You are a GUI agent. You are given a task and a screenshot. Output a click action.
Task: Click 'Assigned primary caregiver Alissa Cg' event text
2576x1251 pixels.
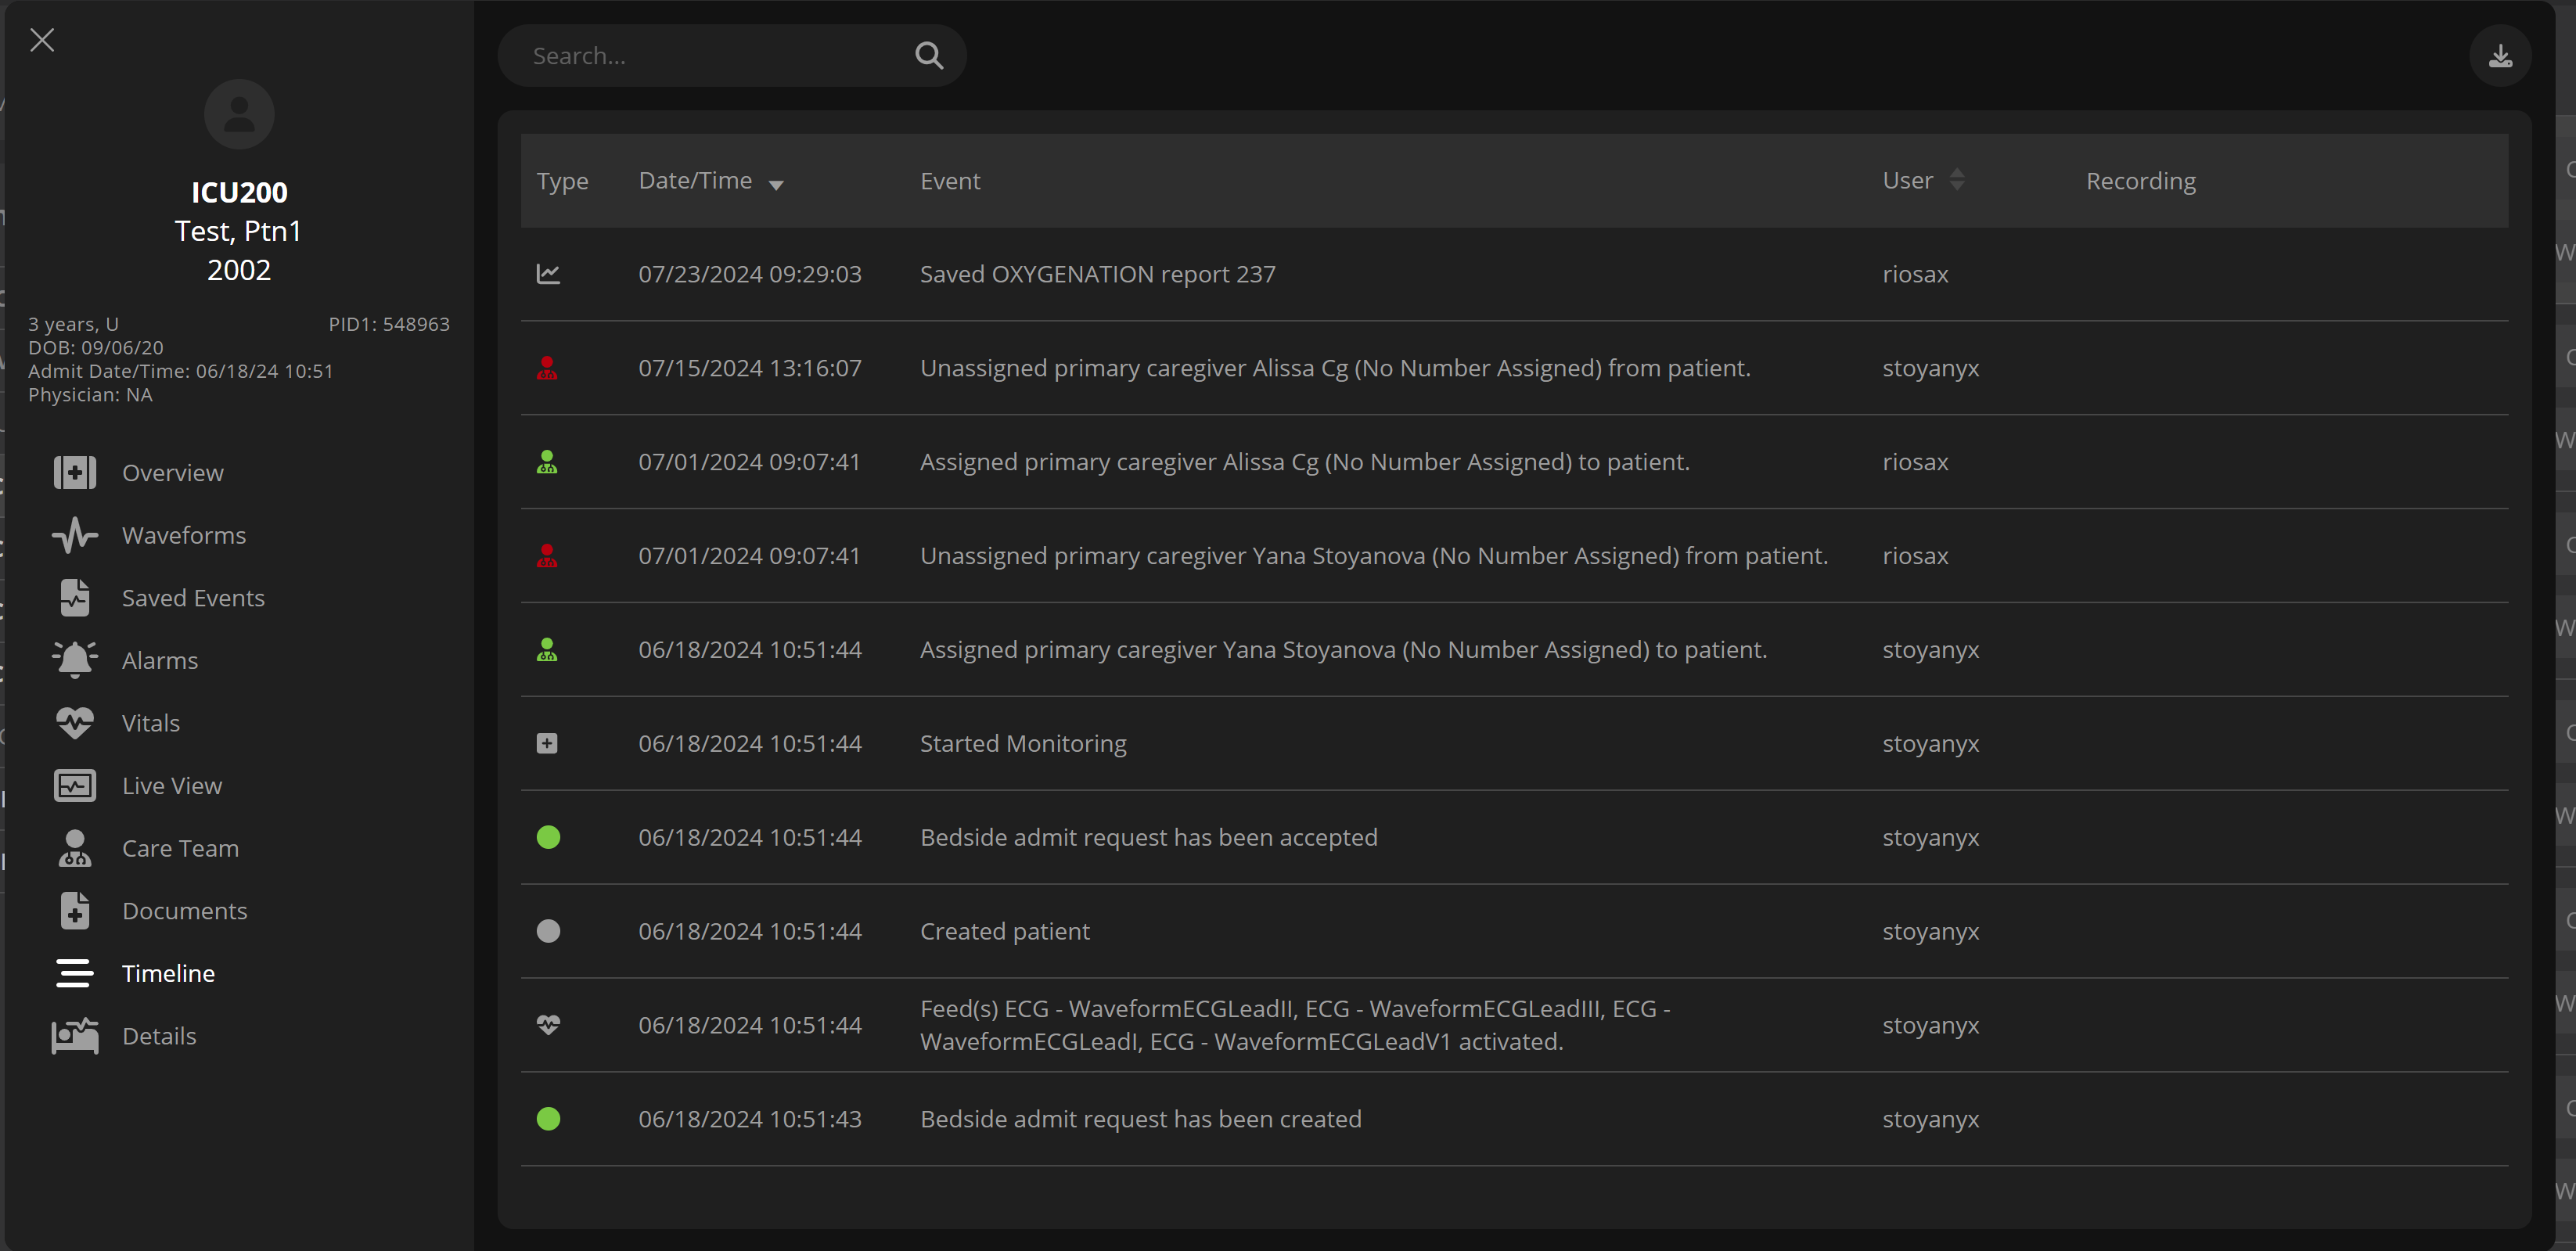[x=1305, y=462]
